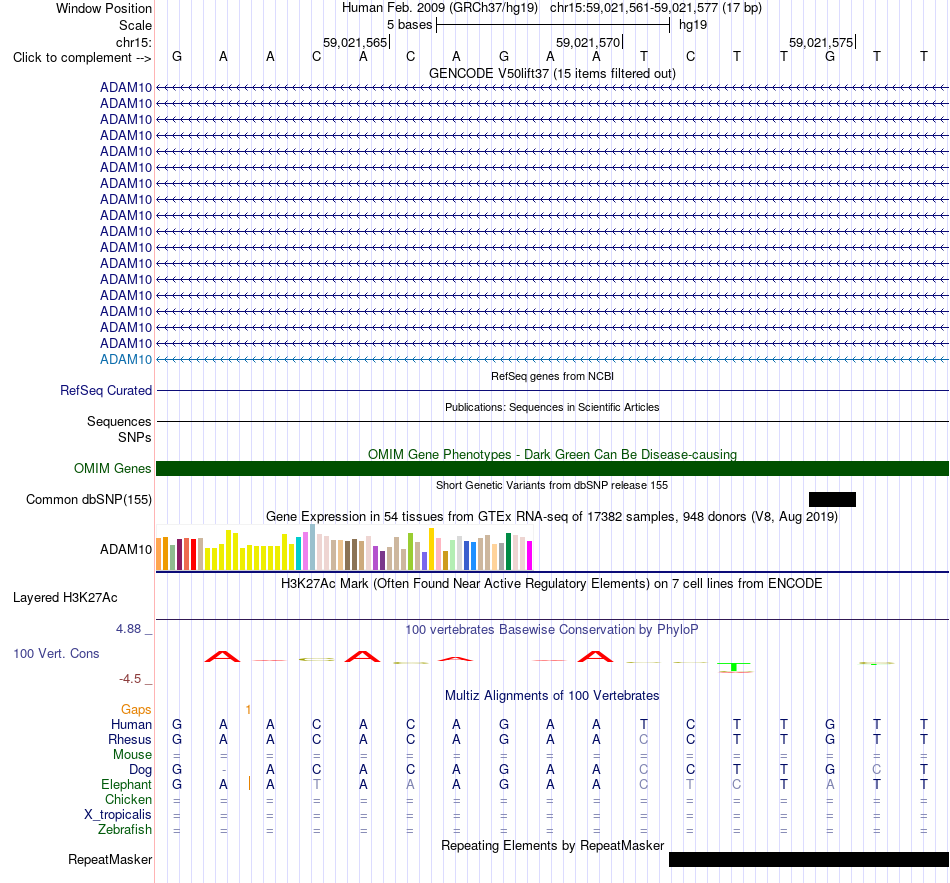Click the '5 bases' scale bar label
This screenshot has width=950, height=883.
pos(410,25)
